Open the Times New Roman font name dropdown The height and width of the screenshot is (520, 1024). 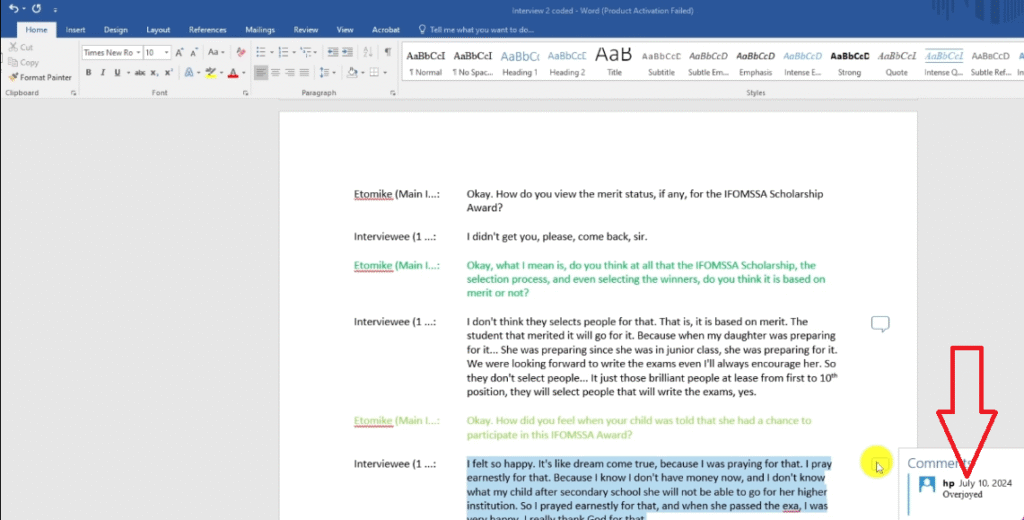[137, 52]
